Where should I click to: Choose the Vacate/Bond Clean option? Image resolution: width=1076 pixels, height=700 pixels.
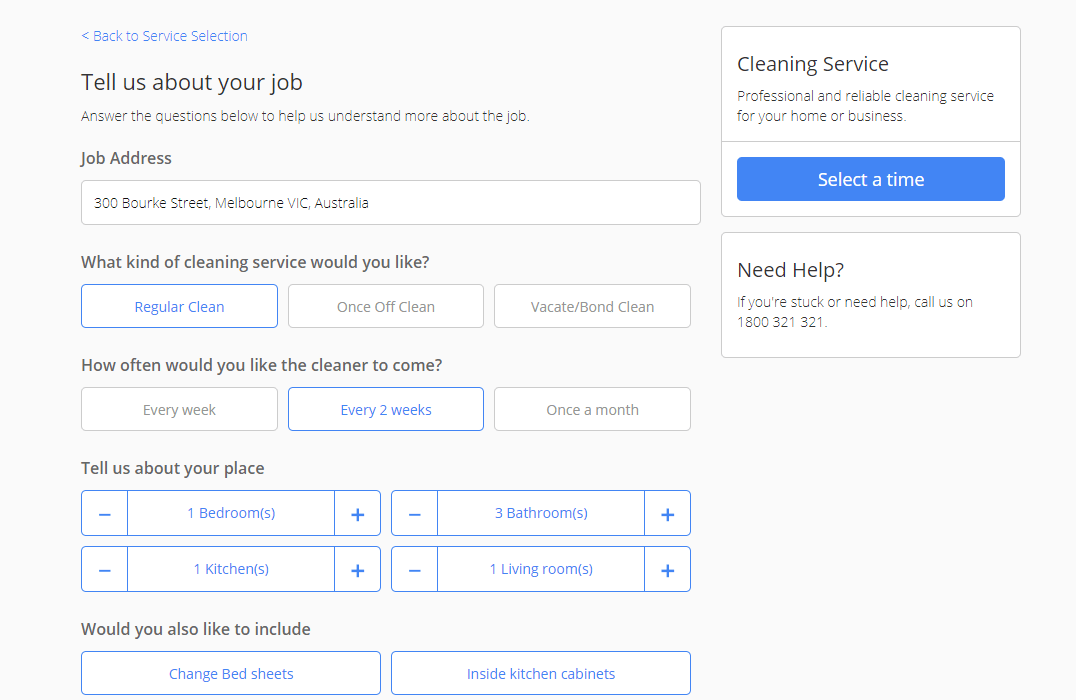click(x=591, y=306)
